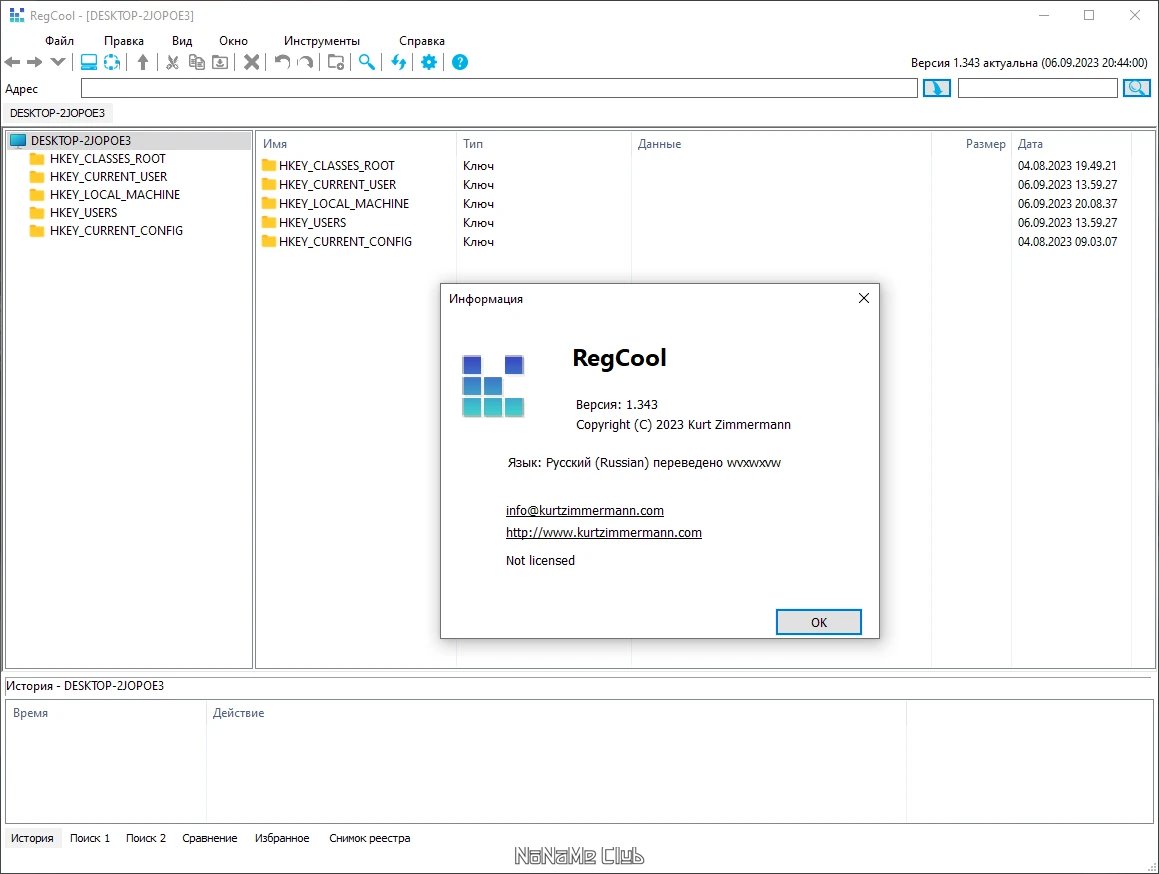The height and width of the screenshot is (874, 1159).
Task: Select the DESKTOP-2JOPOE3 tab
Action: tap(57, 113)
